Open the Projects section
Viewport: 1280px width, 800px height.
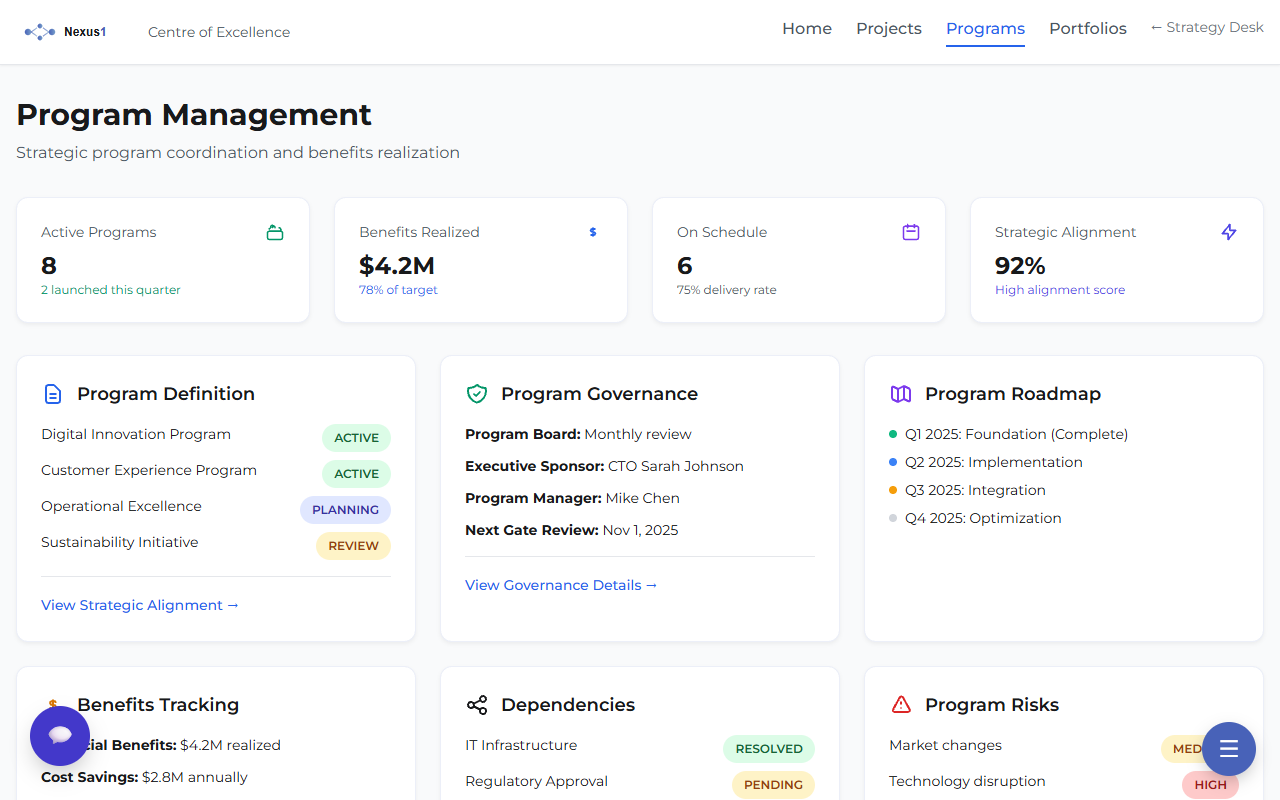(888, 28)
